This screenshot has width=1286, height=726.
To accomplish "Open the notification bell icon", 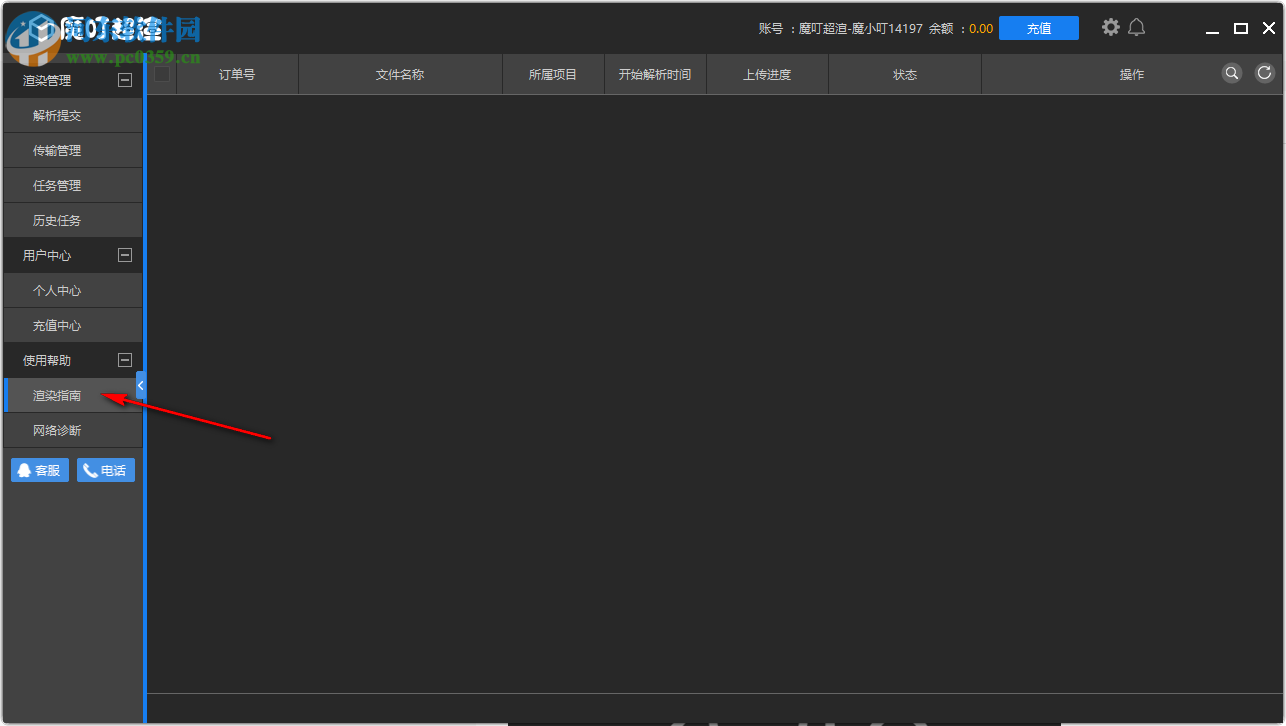I will pyautogui.click(x=1137, y=27).
